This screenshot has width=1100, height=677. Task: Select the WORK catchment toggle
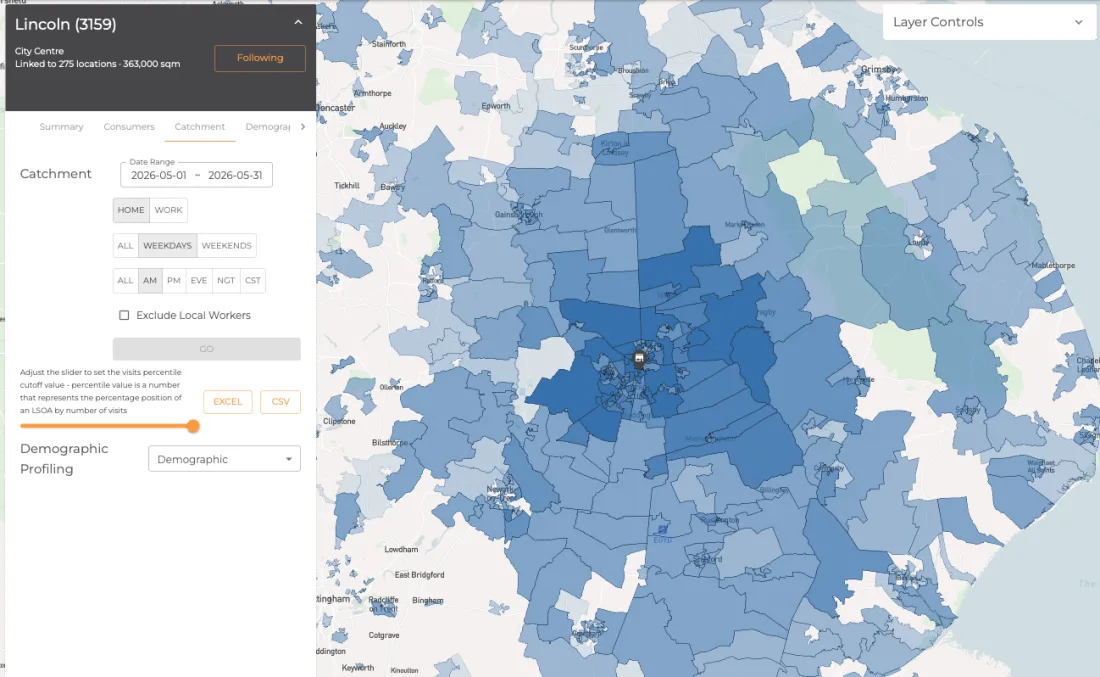coord(168,210)
